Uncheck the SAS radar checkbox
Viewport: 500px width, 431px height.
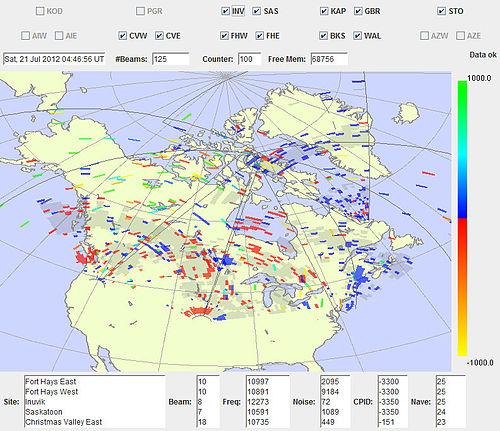pos(256,11)
